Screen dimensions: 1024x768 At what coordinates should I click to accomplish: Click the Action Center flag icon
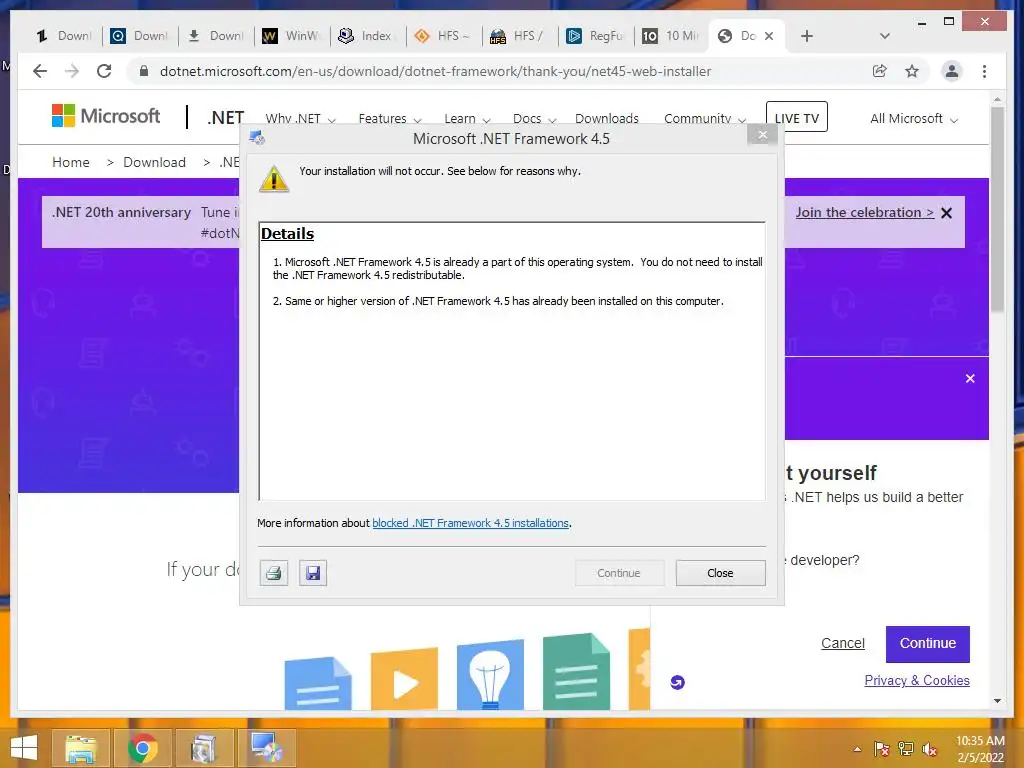tap(882, 749)
